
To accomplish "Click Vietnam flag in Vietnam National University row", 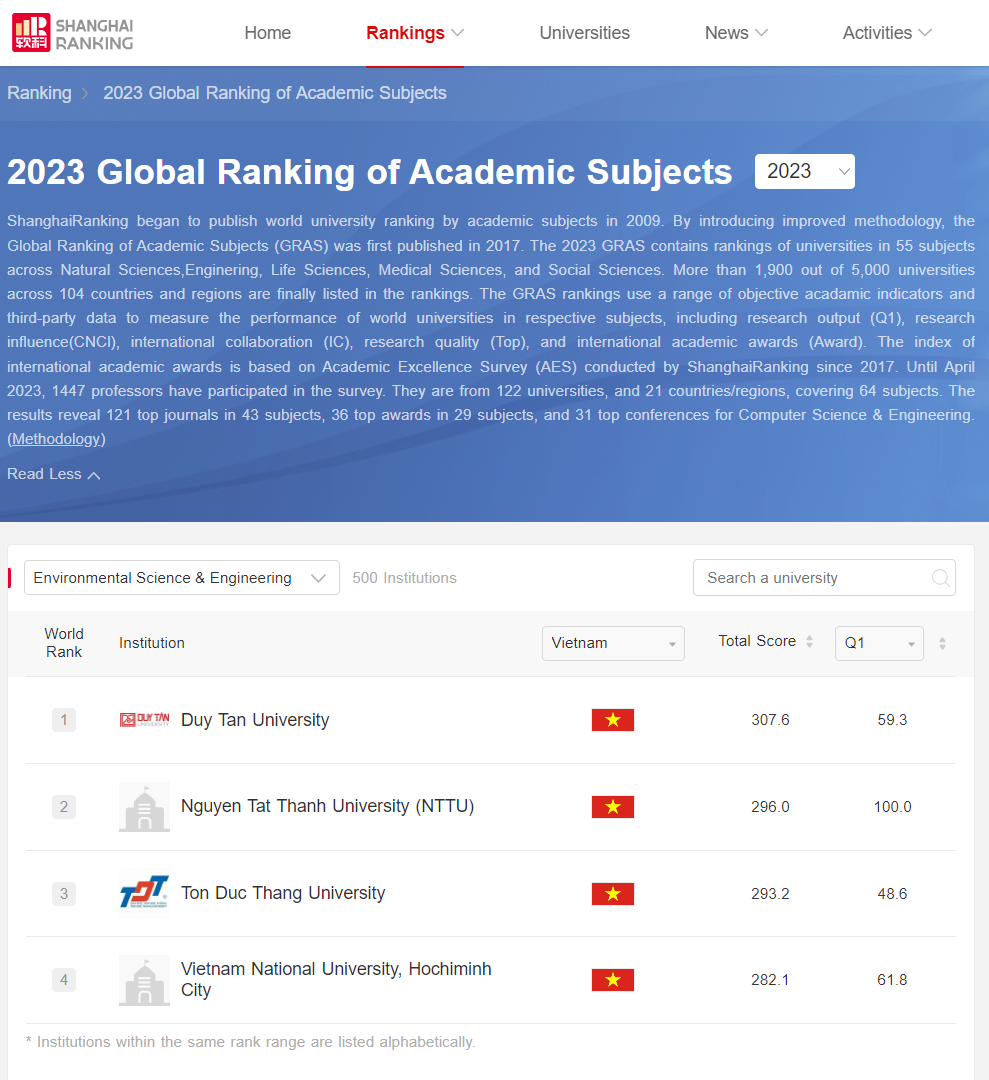I will (x=613, y=979).
